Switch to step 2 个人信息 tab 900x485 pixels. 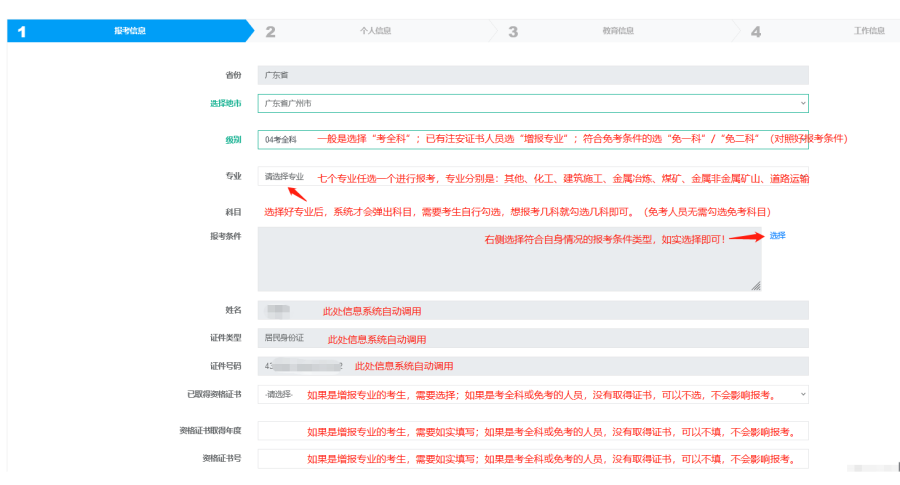tap(375, 31)
